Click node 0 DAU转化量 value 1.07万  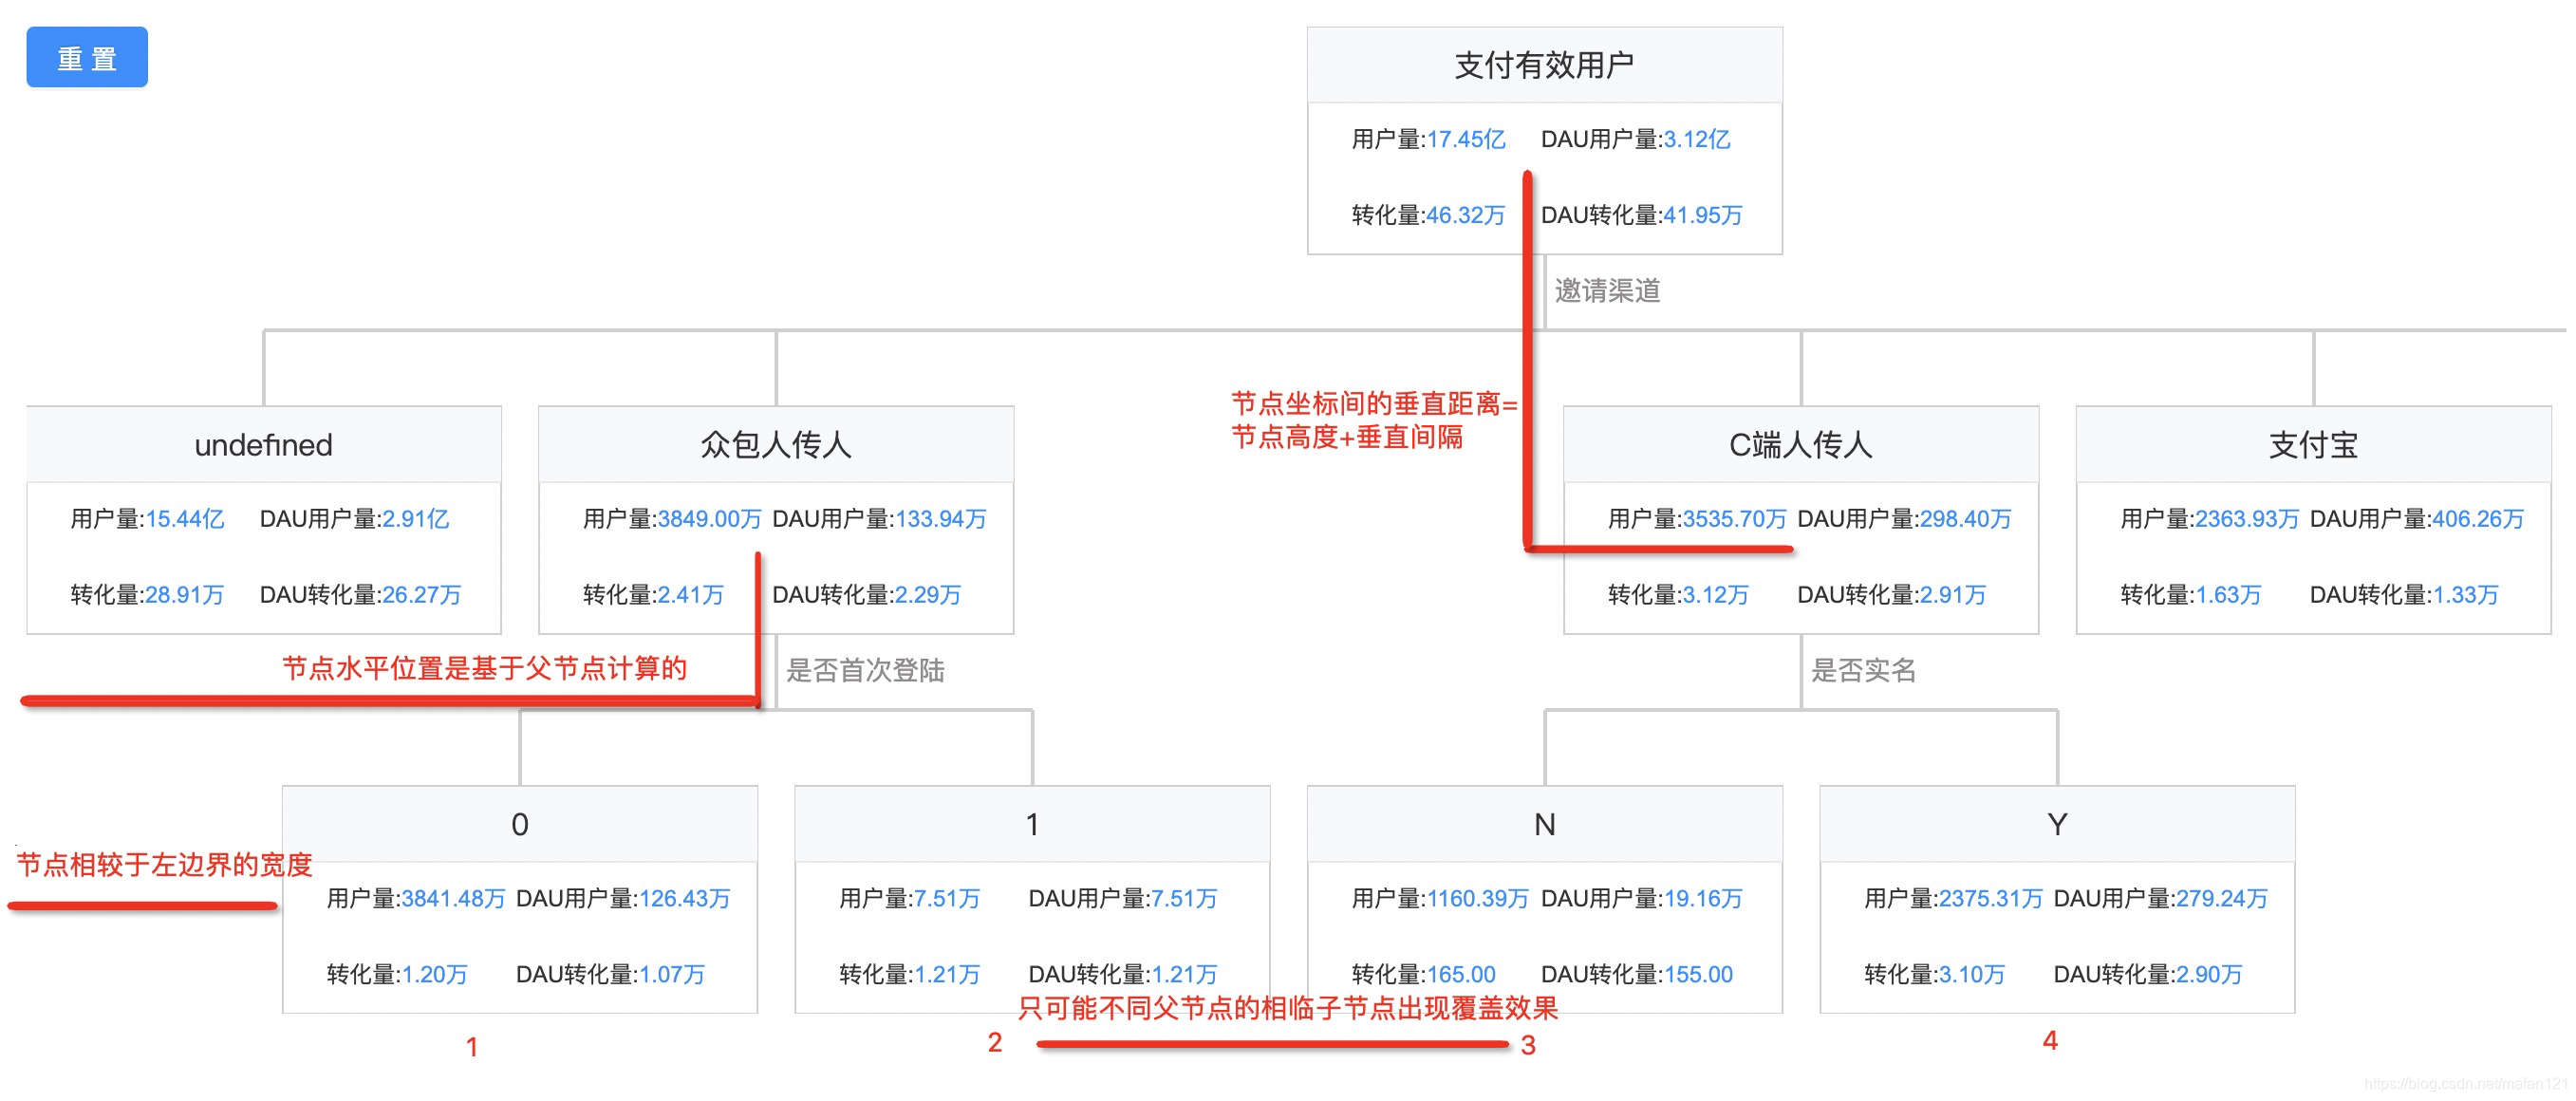[x=672, y=975]
